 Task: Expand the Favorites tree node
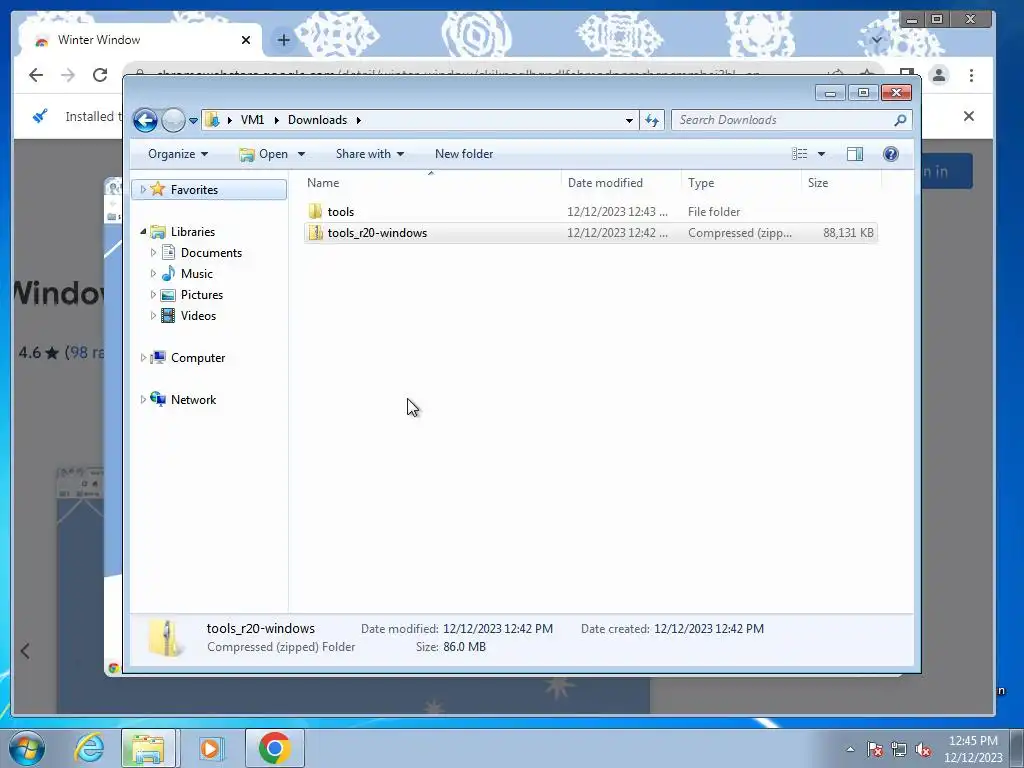(143, 189)
